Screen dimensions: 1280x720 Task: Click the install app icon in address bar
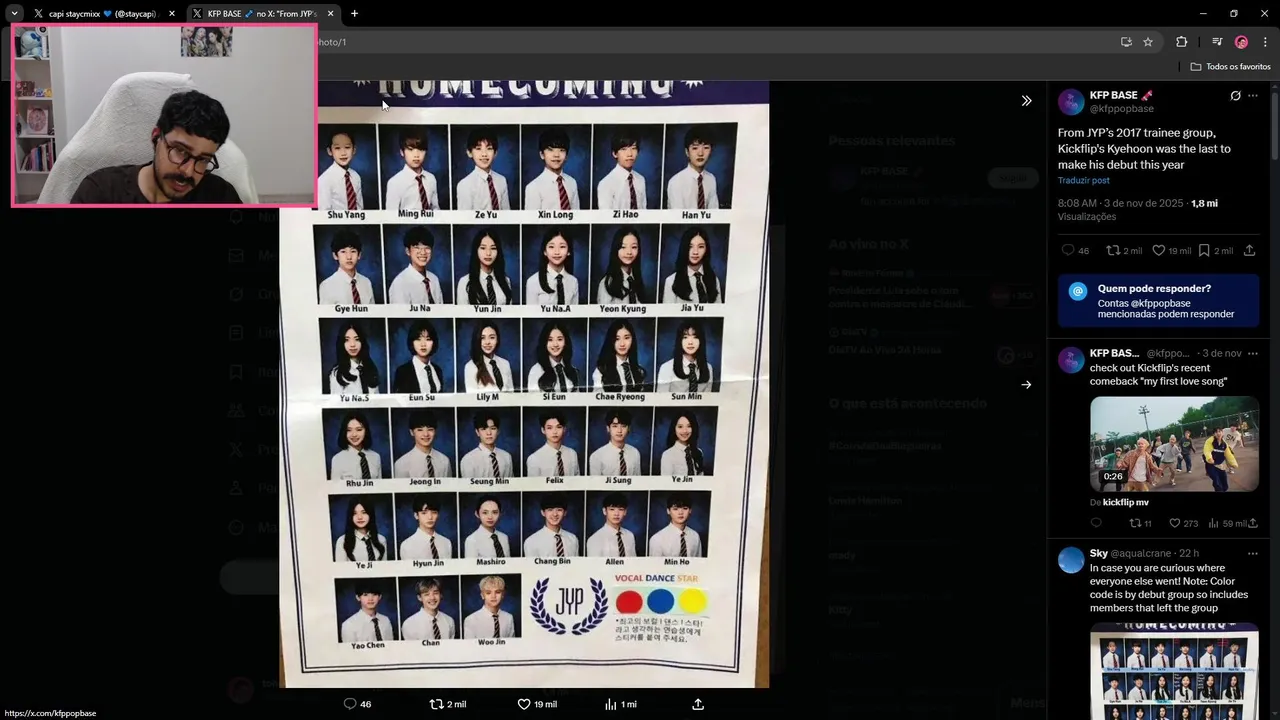click(x=1126, y=42)
